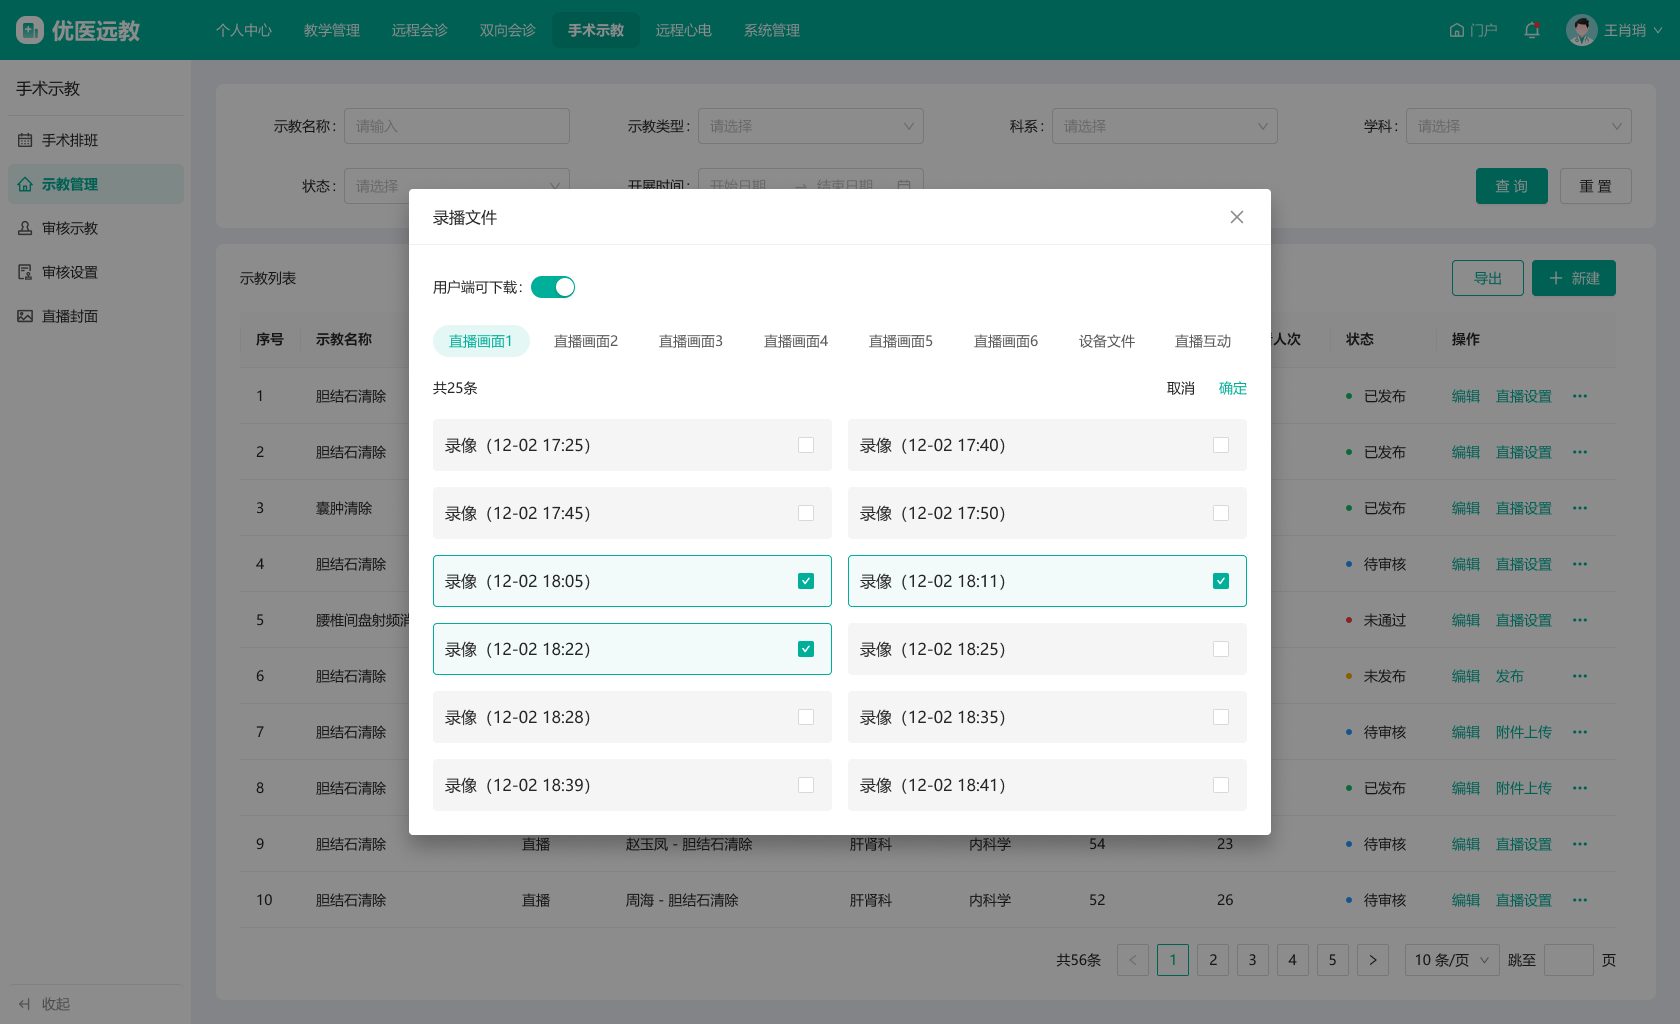
Task: Click into the page jump input field
Action: 1568,960
